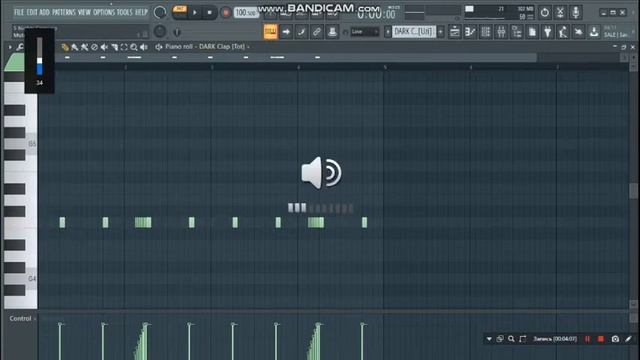The image size is (640, 360).
Task: Stop the Bandicam recording red square
Action: [x=601, y=339]
